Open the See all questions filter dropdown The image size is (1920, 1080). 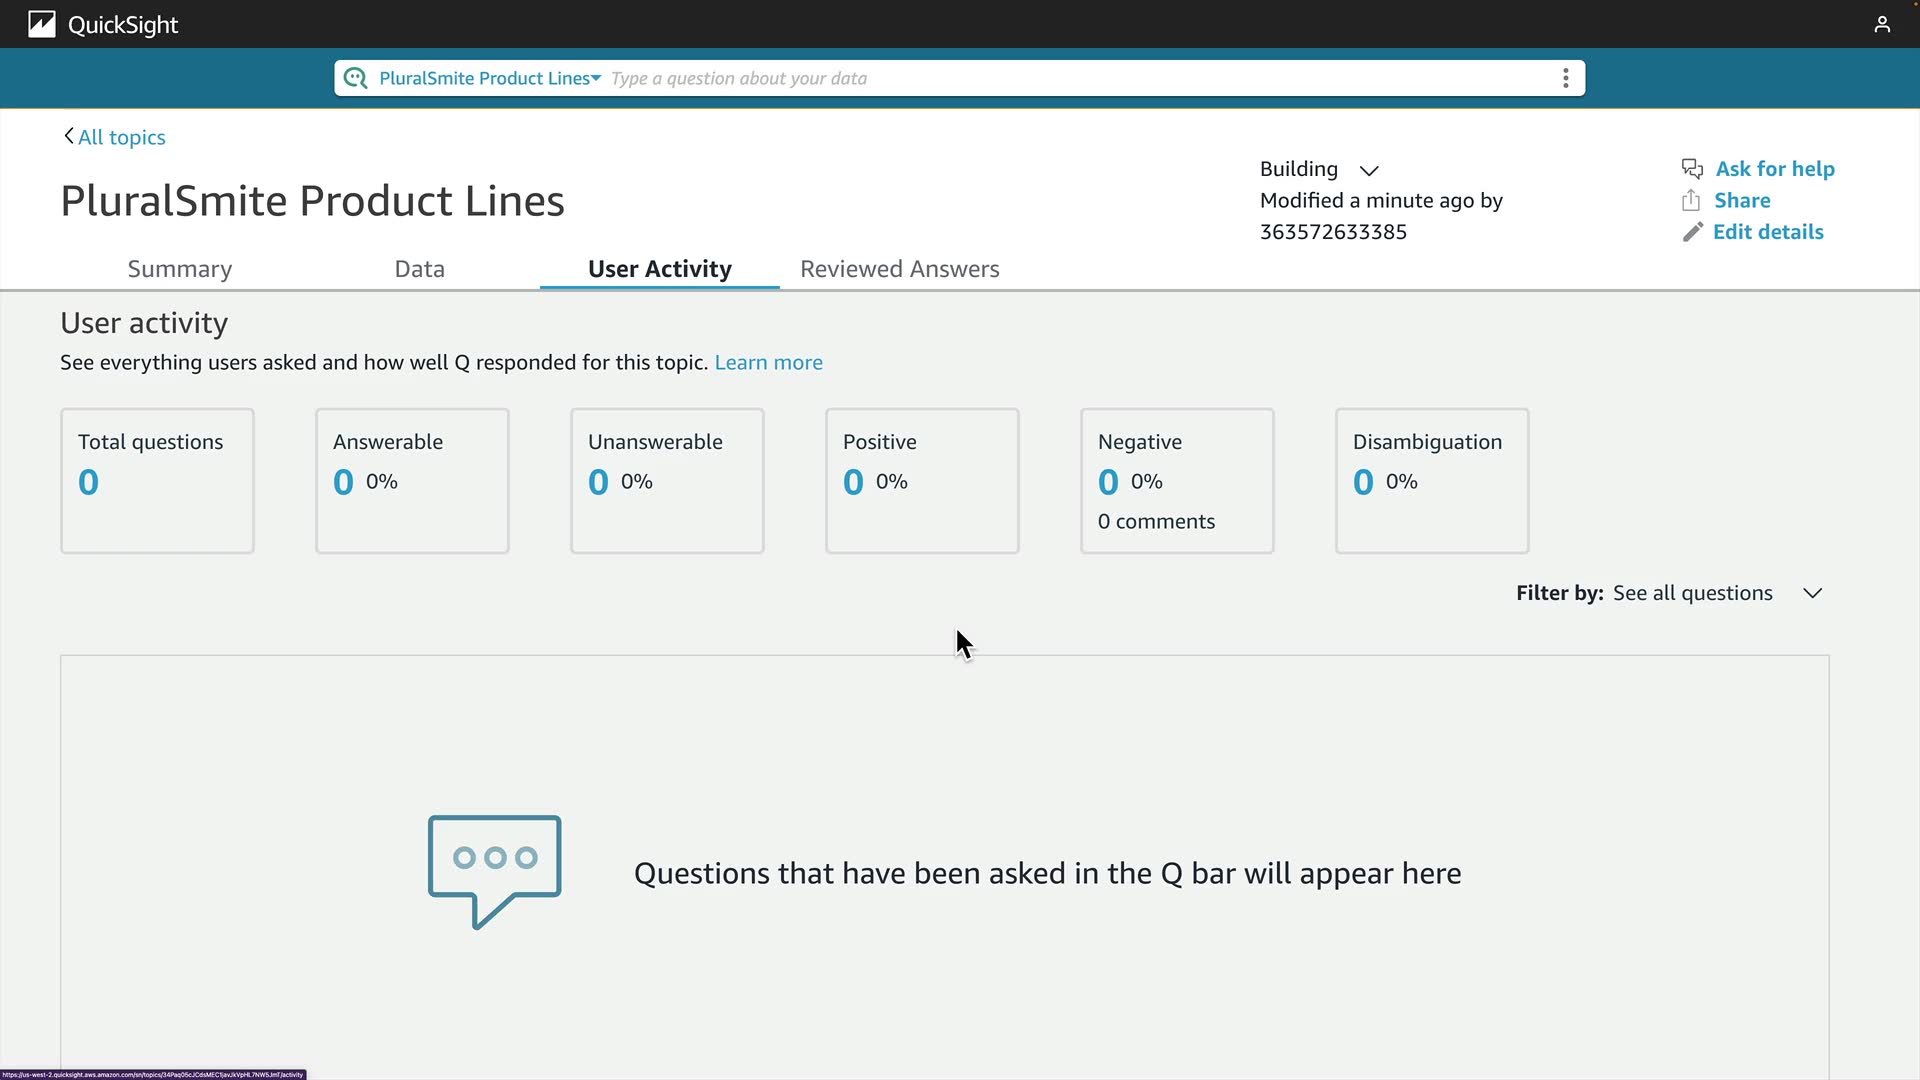click(x=1812, y=593)
